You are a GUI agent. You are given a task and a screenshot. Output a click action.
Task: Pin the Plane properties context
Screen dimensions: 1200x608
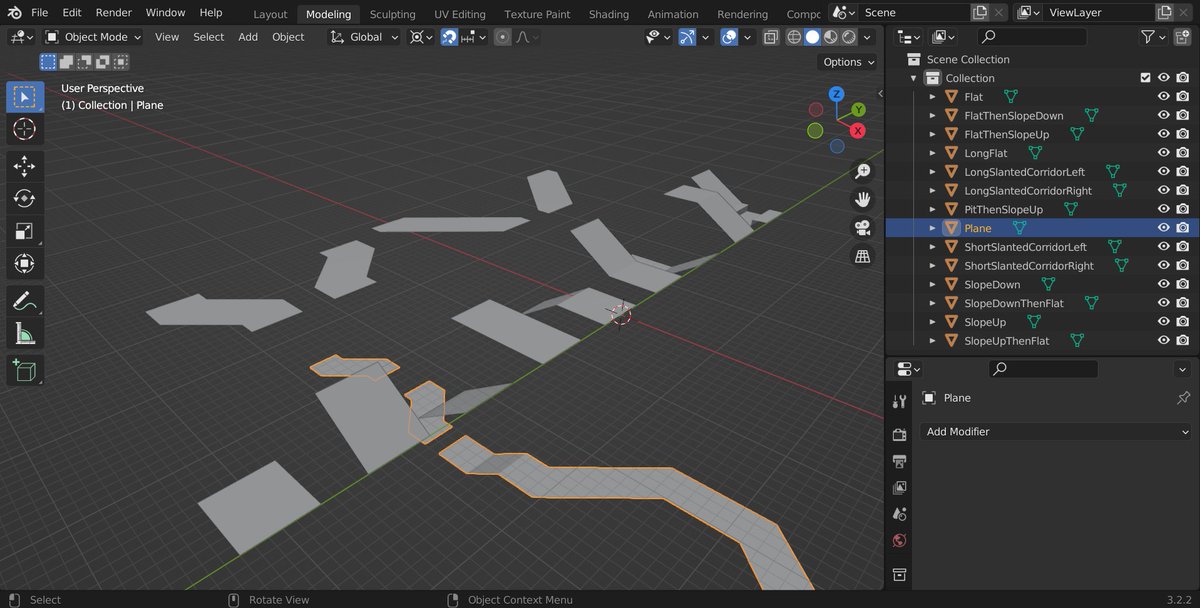pyautogui.click(x=1183, y=398)
